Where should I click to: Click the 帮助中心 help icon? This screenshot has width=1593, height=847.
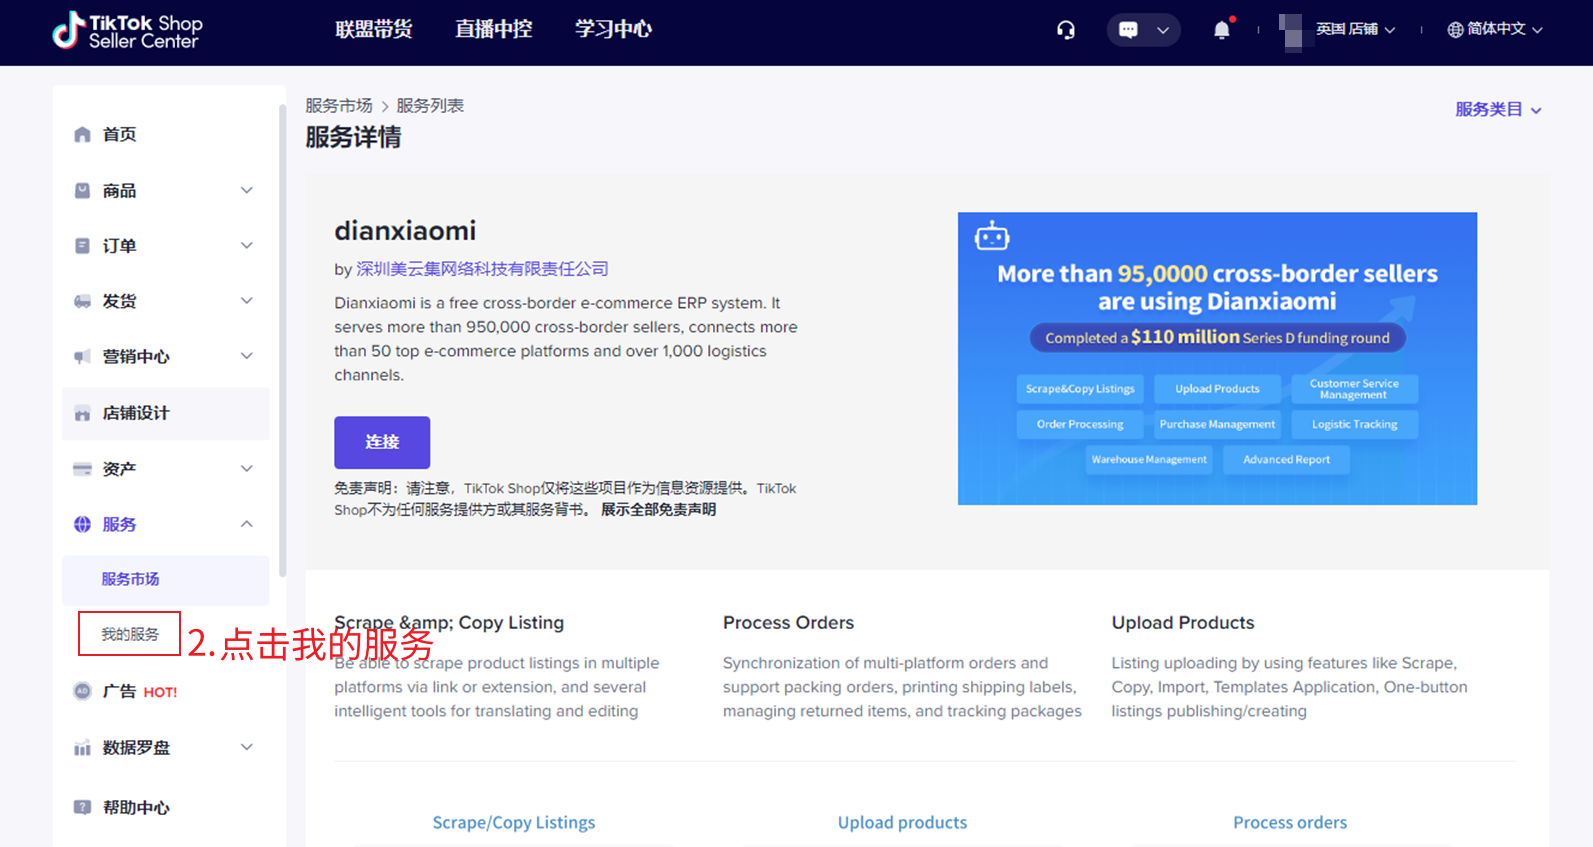(82, 807)
